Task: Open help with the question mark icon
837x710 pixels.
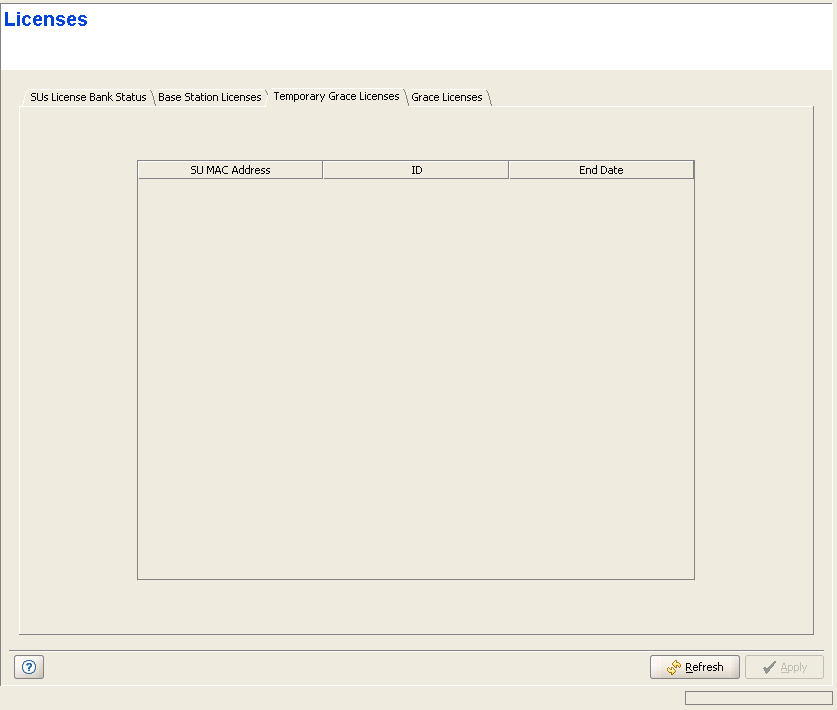Action: point(29,668)
